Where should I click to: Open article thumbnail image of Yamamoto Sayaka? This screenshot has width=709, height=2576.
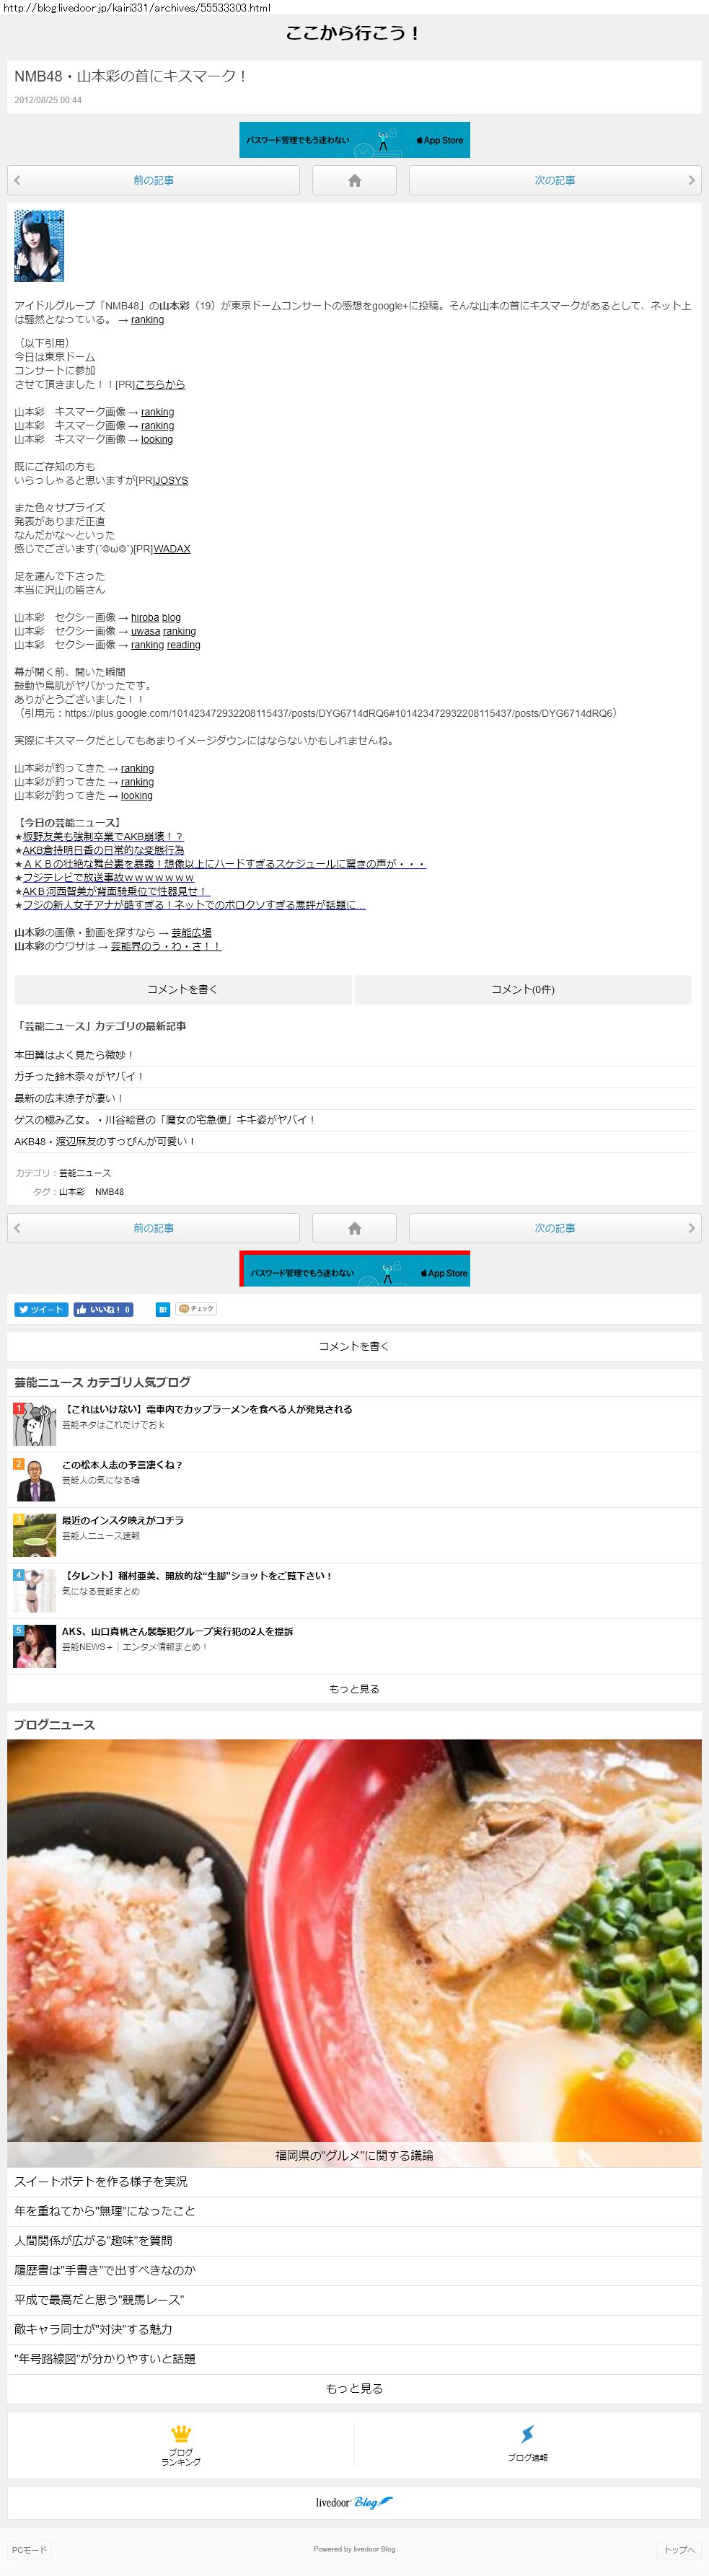pos(39,245)
